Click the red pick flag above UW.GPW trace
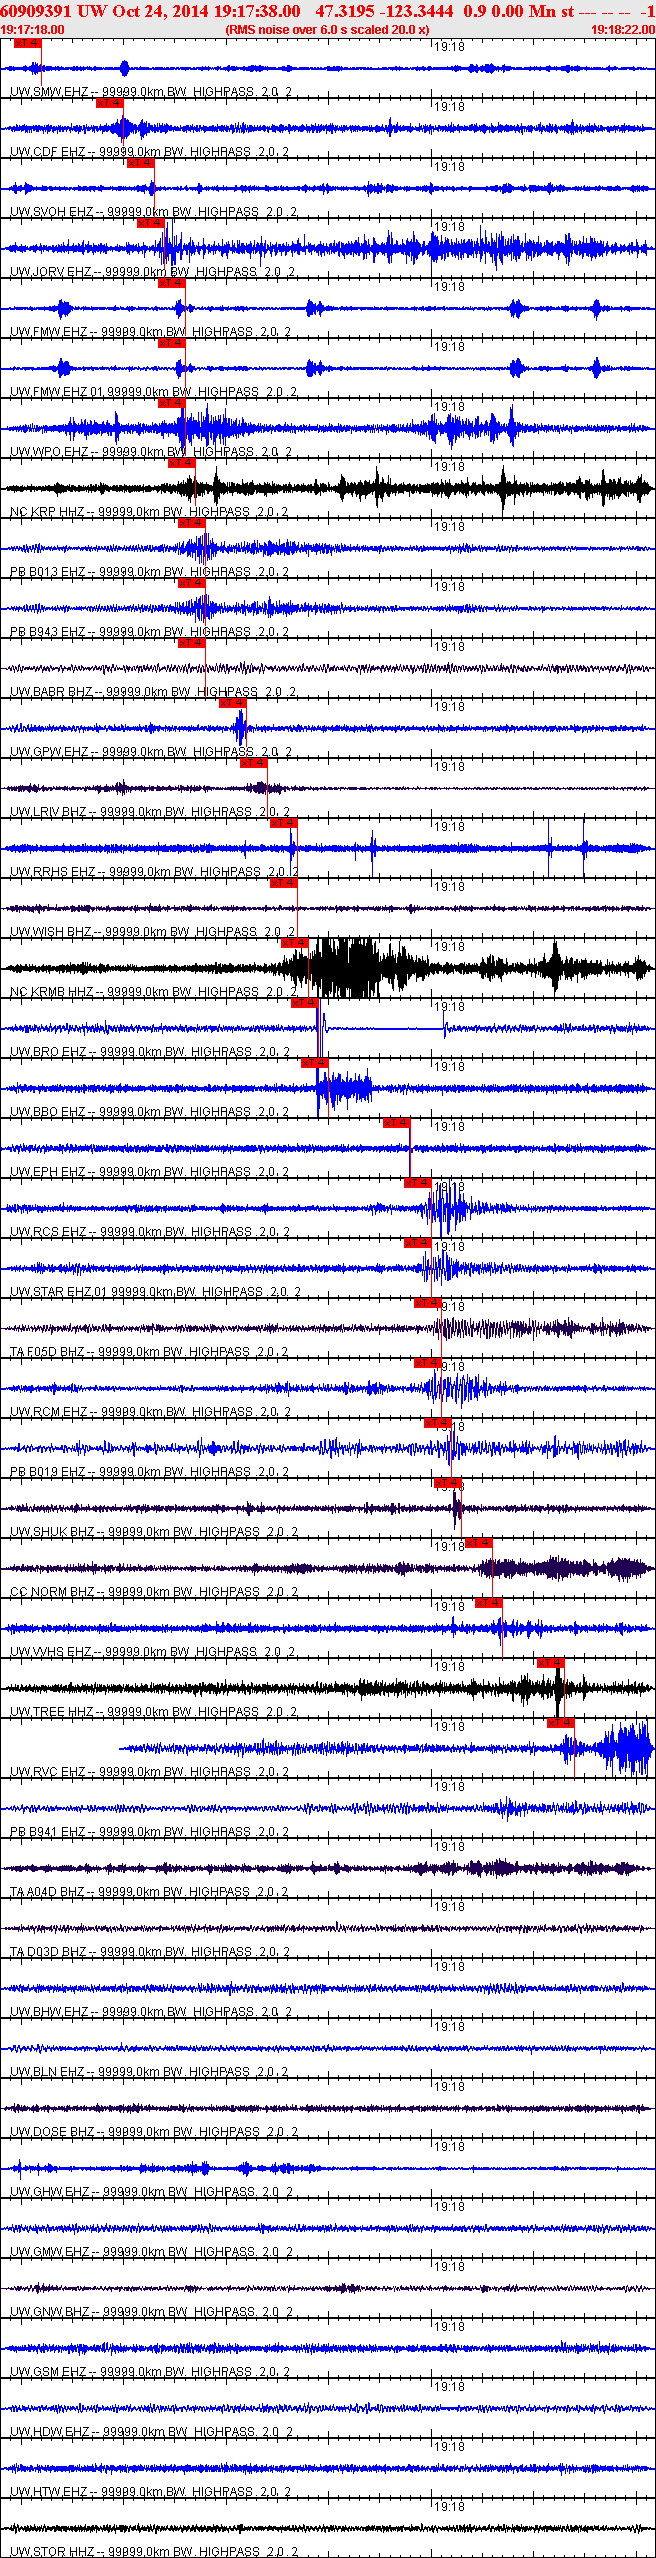This screenshot has width=656, height=2558. pos(232,703)
